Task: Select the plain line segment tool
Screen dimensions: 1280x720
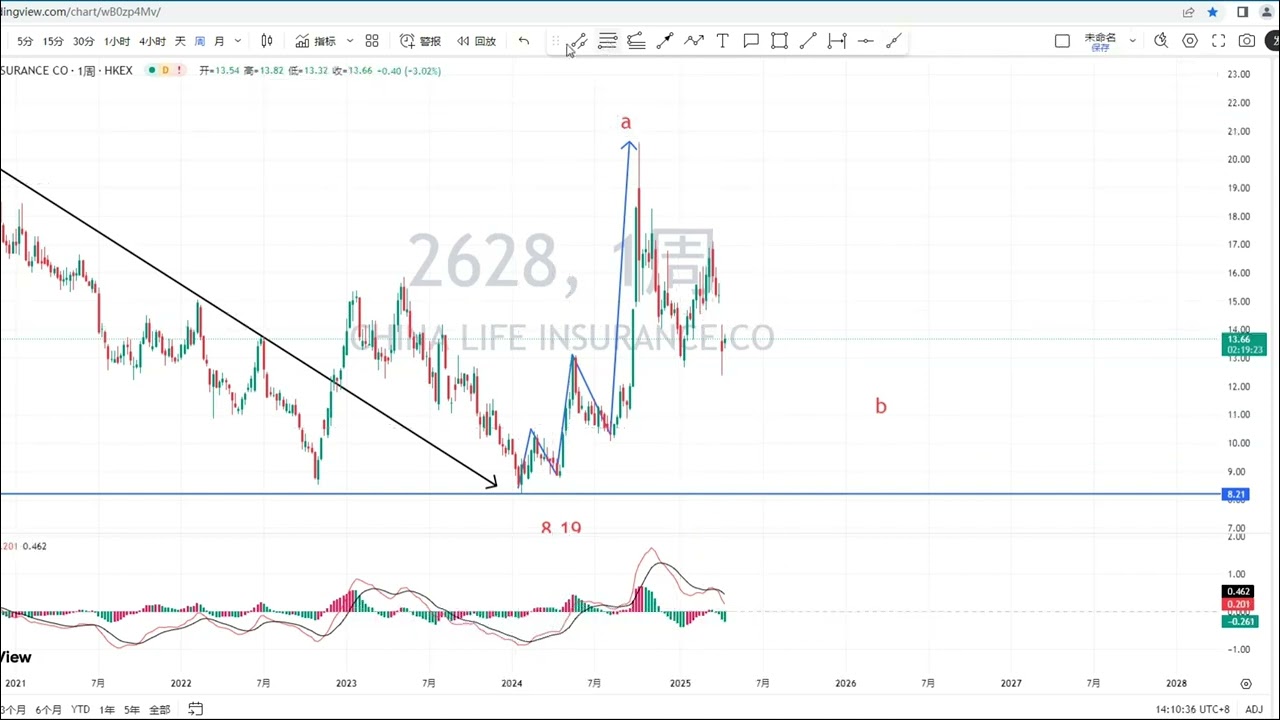Action: click(808, 41)
